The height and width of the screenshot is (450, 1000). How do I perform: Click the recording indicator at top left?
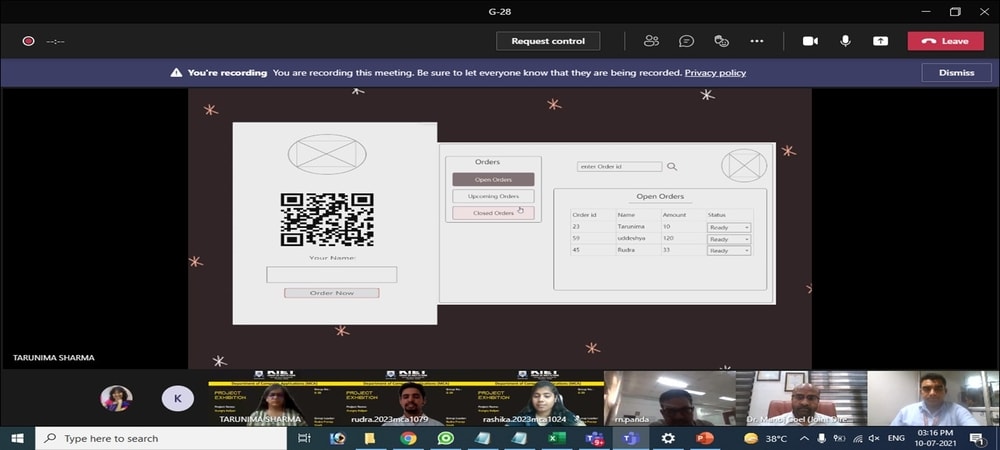click(28, 41)
